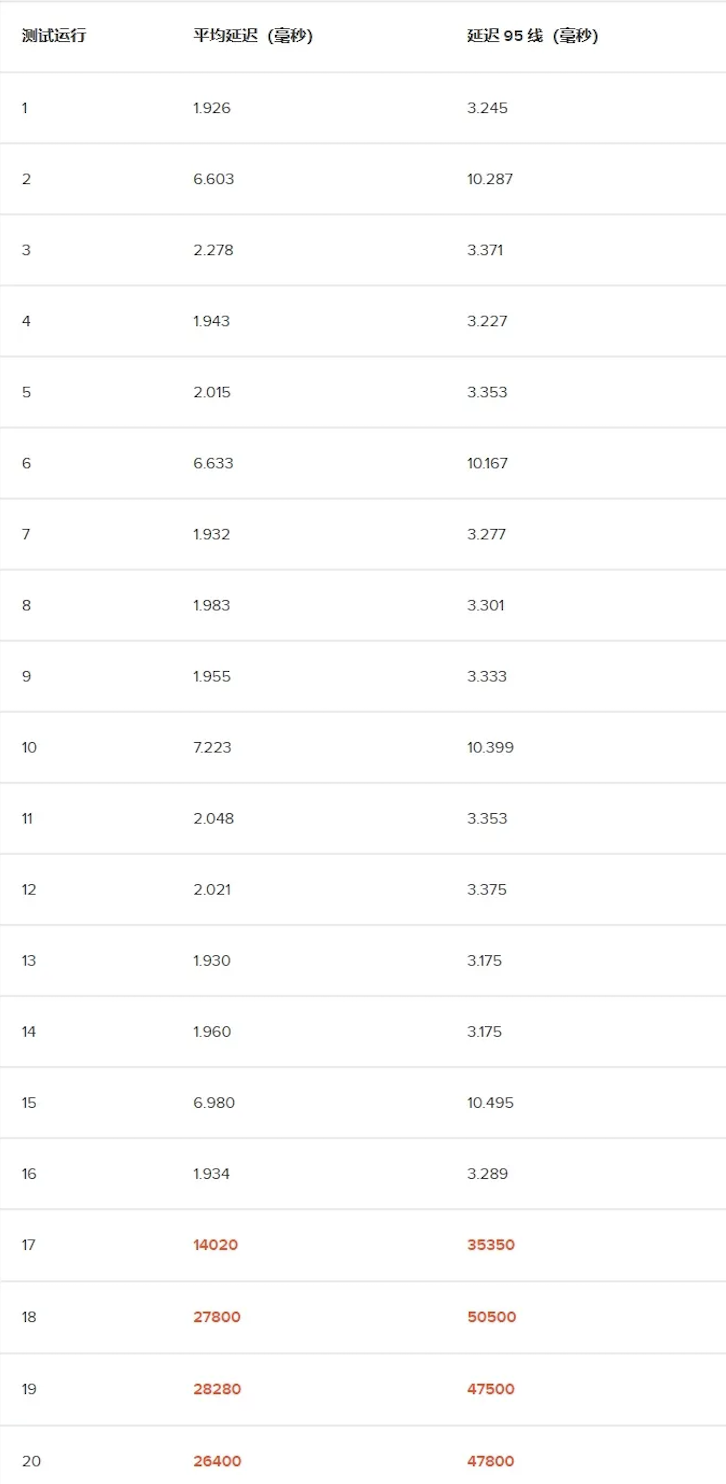Select average latency value 1.926

click(x=212, y=108)
